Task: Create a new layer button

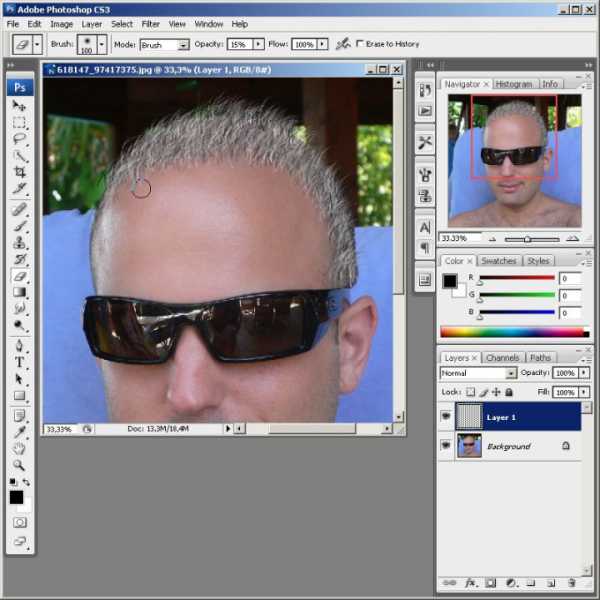Action: click(x=551, y=583)
